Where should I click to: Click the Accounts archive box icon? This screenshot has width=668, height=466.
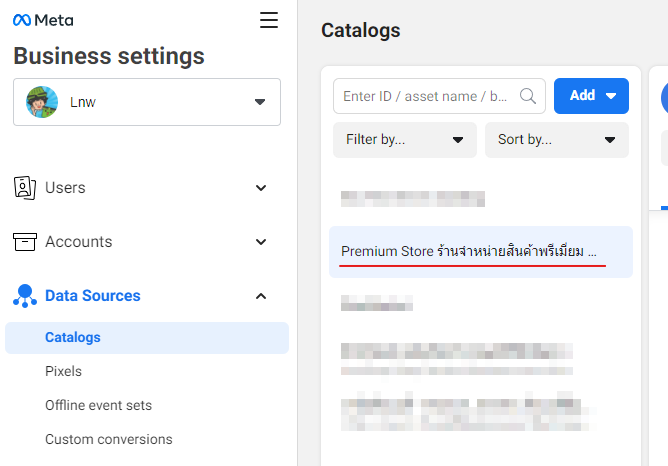point(25,242)
